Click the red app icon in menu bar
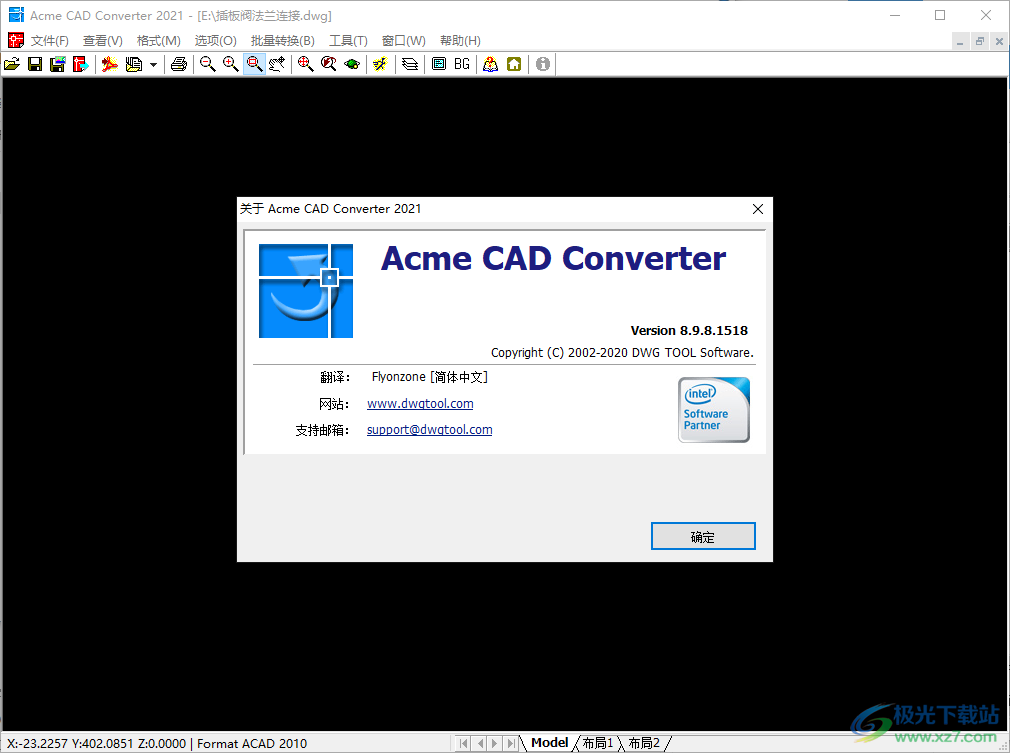Screen dimensions: 1010x753 [x=15, y=41]
